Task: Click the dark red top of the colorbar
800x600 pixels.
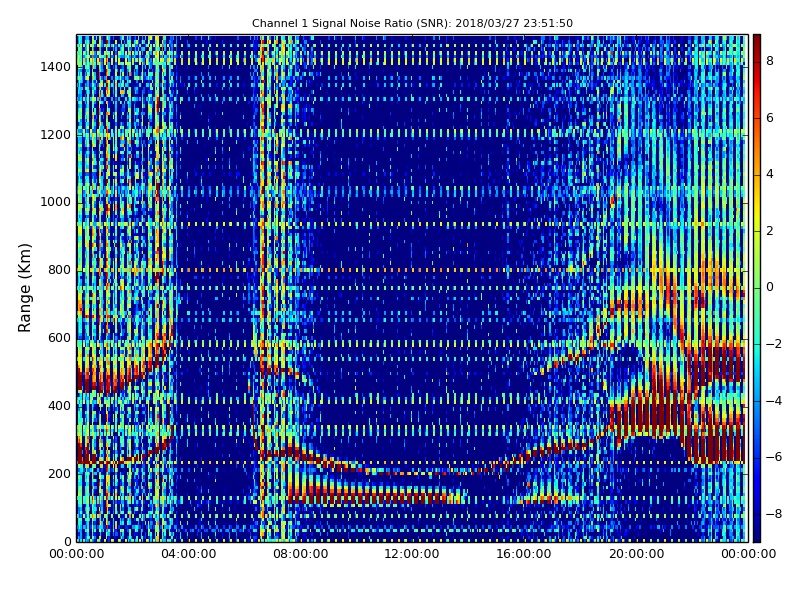Action: [757, 43]
